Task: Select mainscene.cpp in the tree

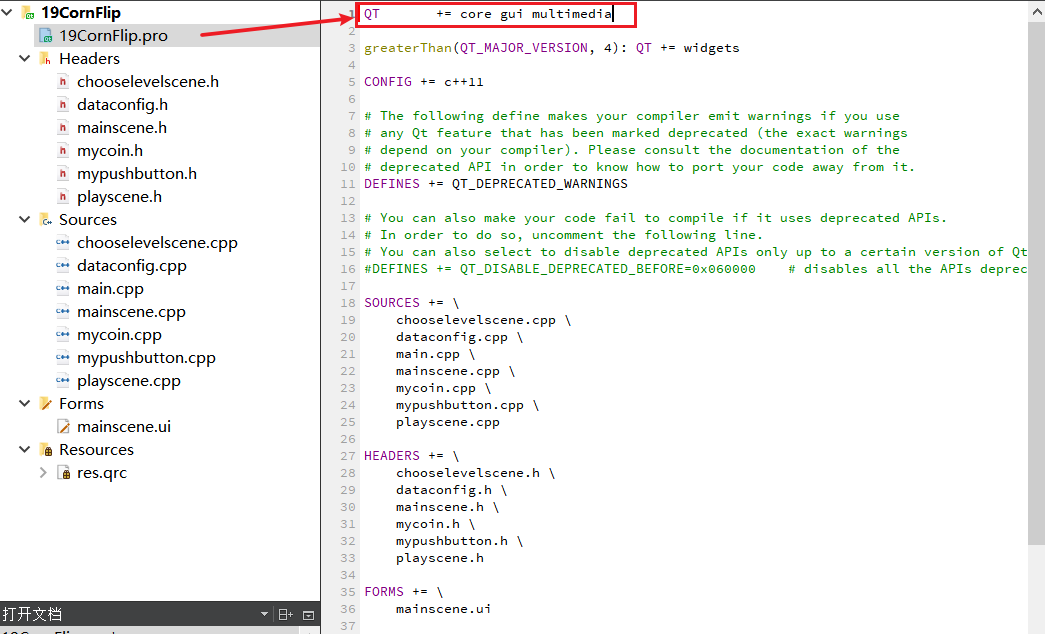Action: click(131, 311)
